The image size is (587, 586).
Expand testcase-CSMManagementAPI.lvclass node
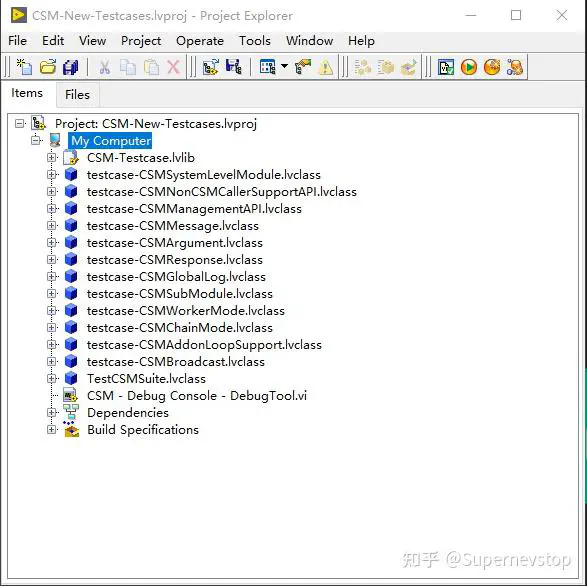pyautogui.click(x=52, y=209)
